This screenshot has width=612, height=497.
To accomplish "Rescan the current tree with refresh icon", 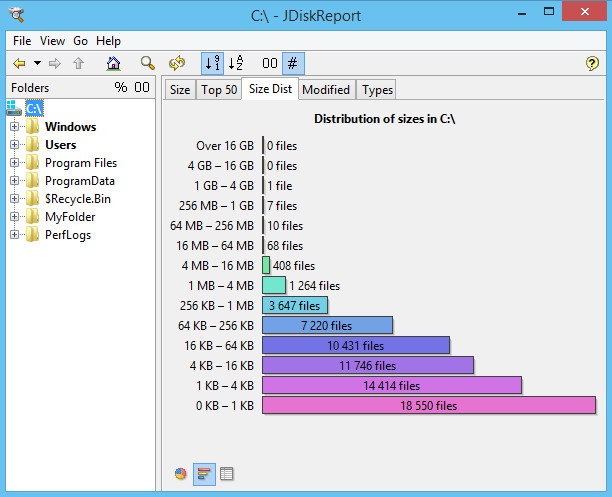I will 177,63.
